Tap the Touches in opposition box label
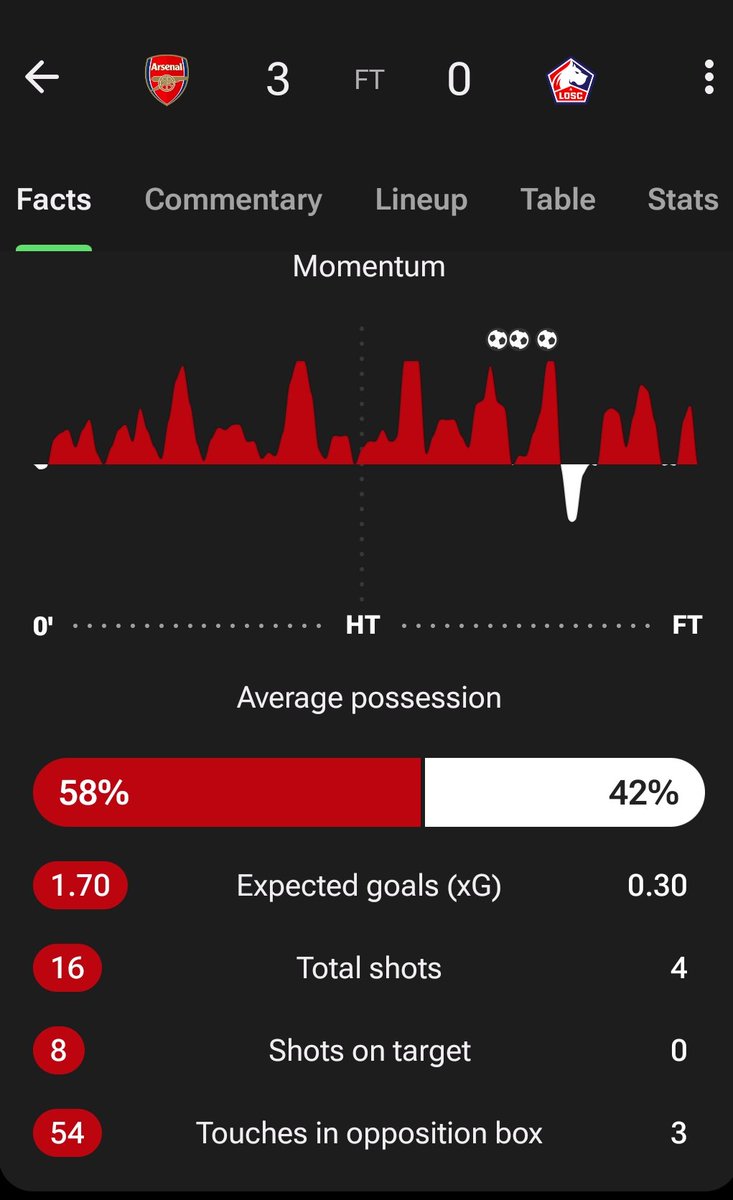This screenshot has width=733, height=1200. click(369, 1133)
